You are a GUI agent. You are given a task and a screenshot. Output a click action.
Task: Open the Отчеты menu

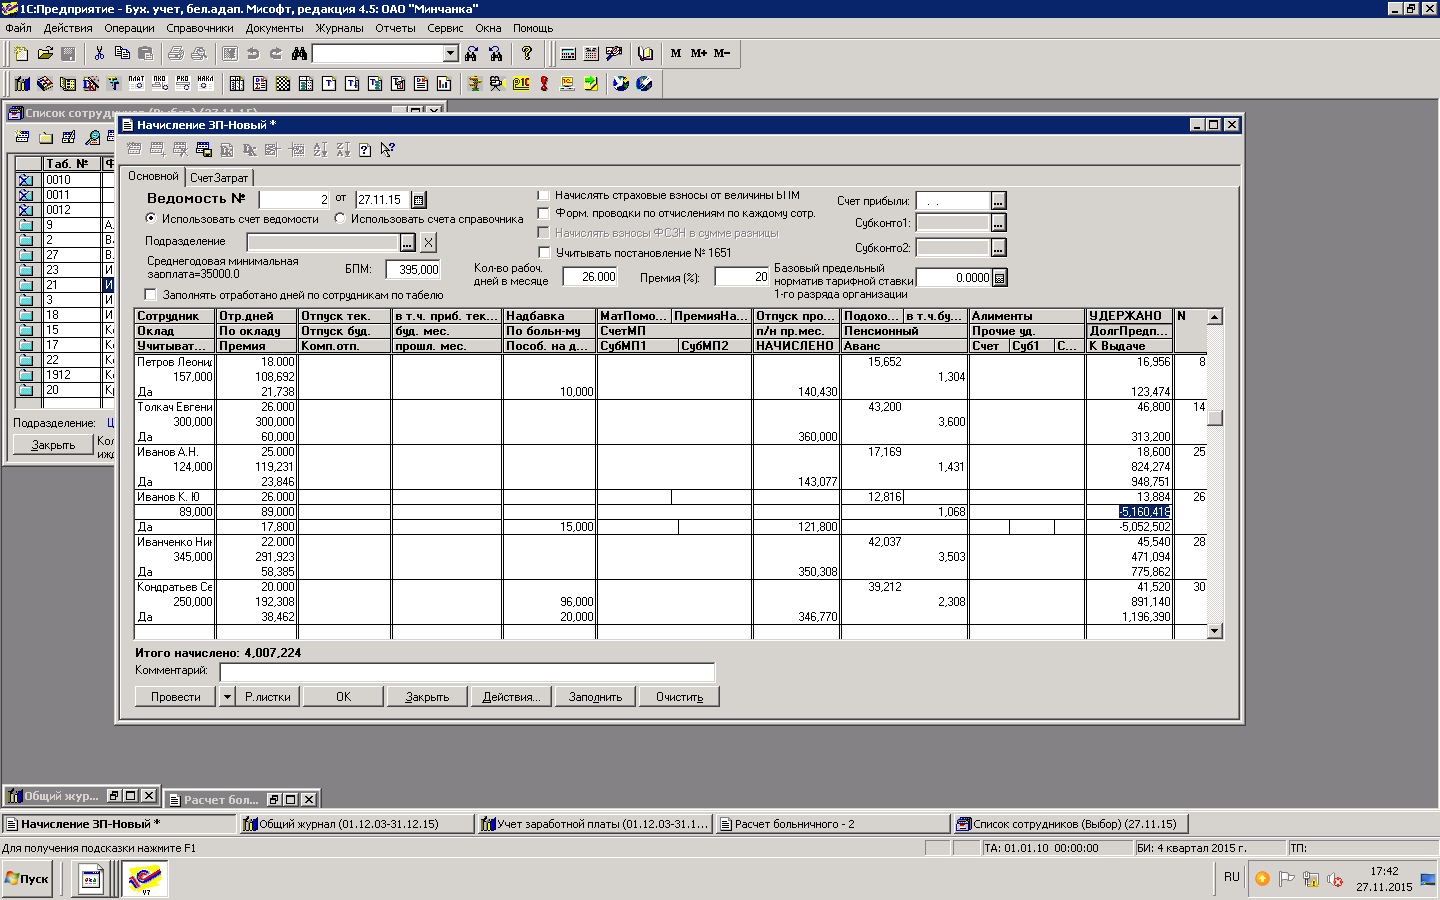point(395,28)
